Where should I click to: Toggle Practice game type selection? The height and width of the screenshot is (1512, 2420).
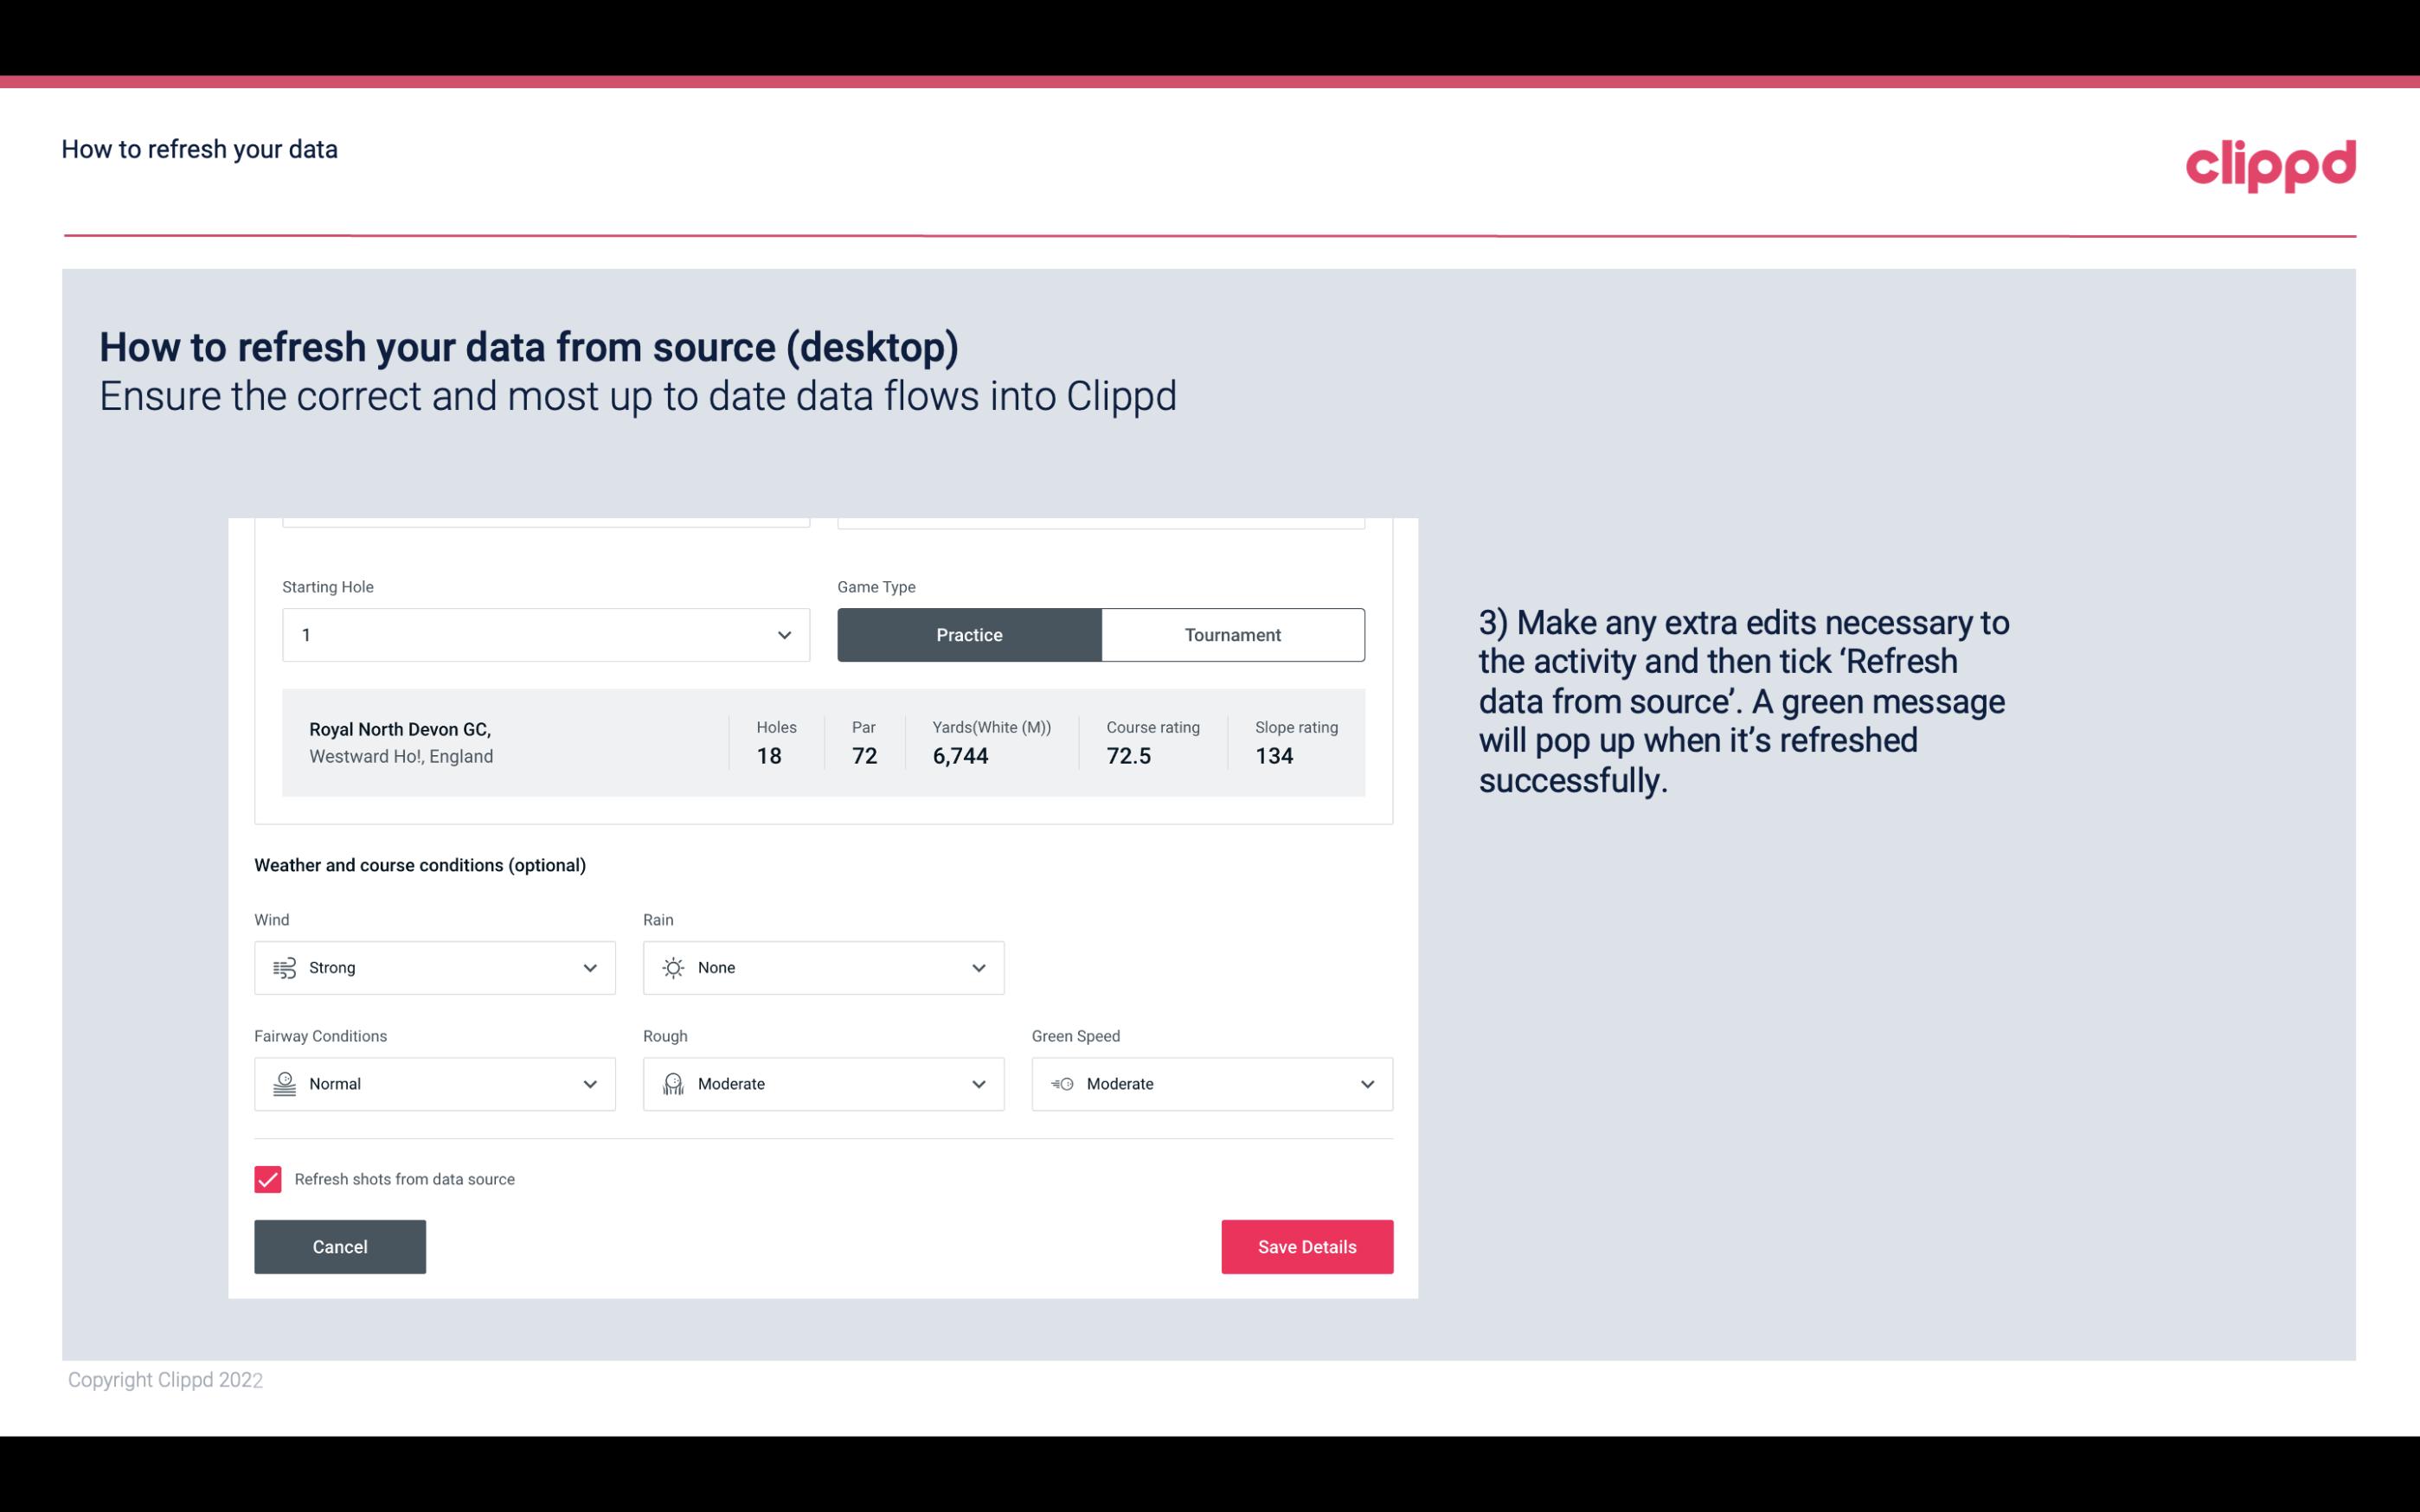969,632
